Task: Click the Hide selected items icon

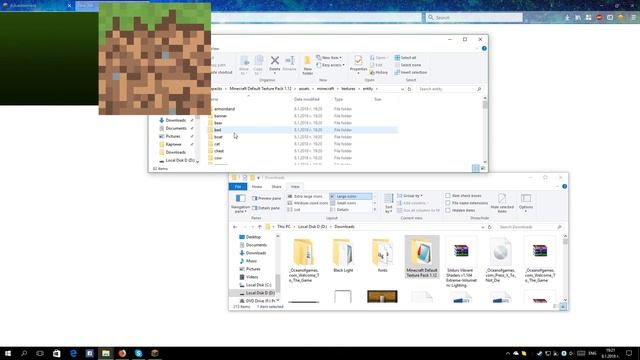Action: (x=502, y=203)
